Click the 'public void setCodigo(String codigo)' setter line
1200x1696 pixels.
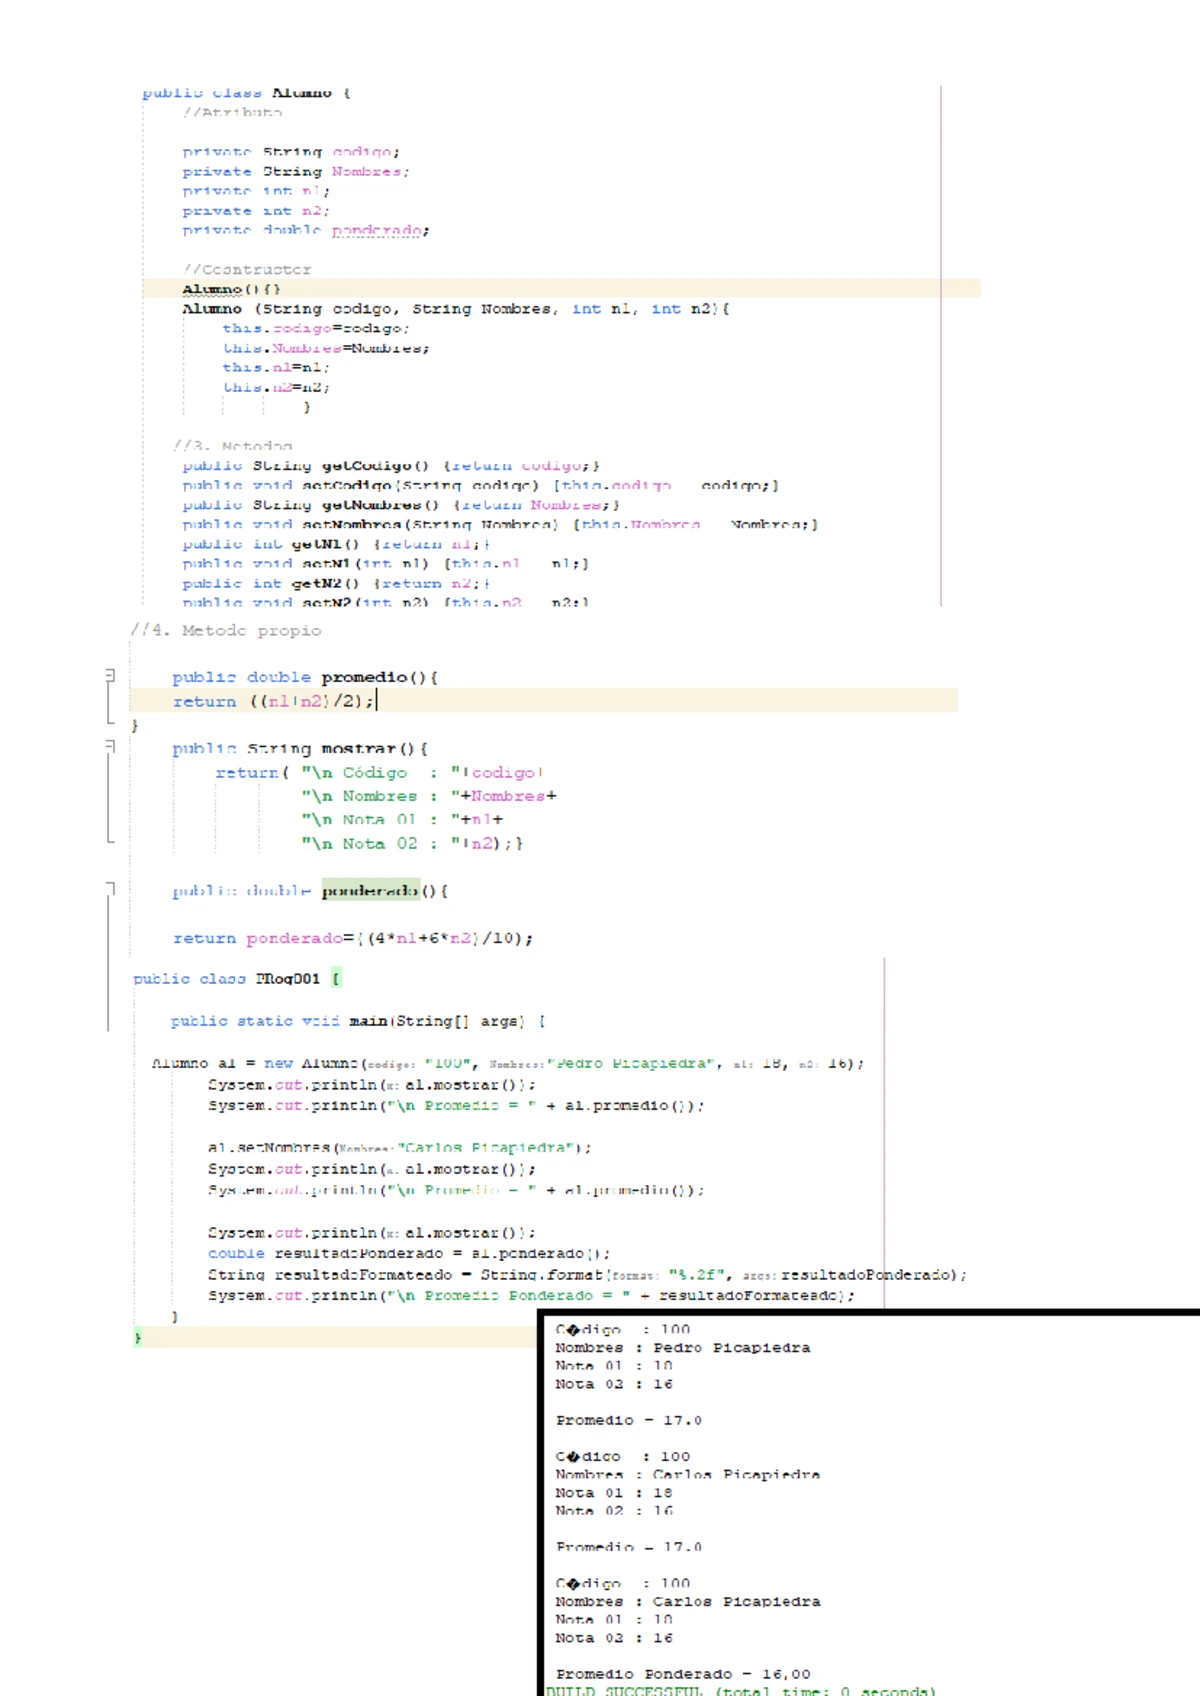[481, 485]
